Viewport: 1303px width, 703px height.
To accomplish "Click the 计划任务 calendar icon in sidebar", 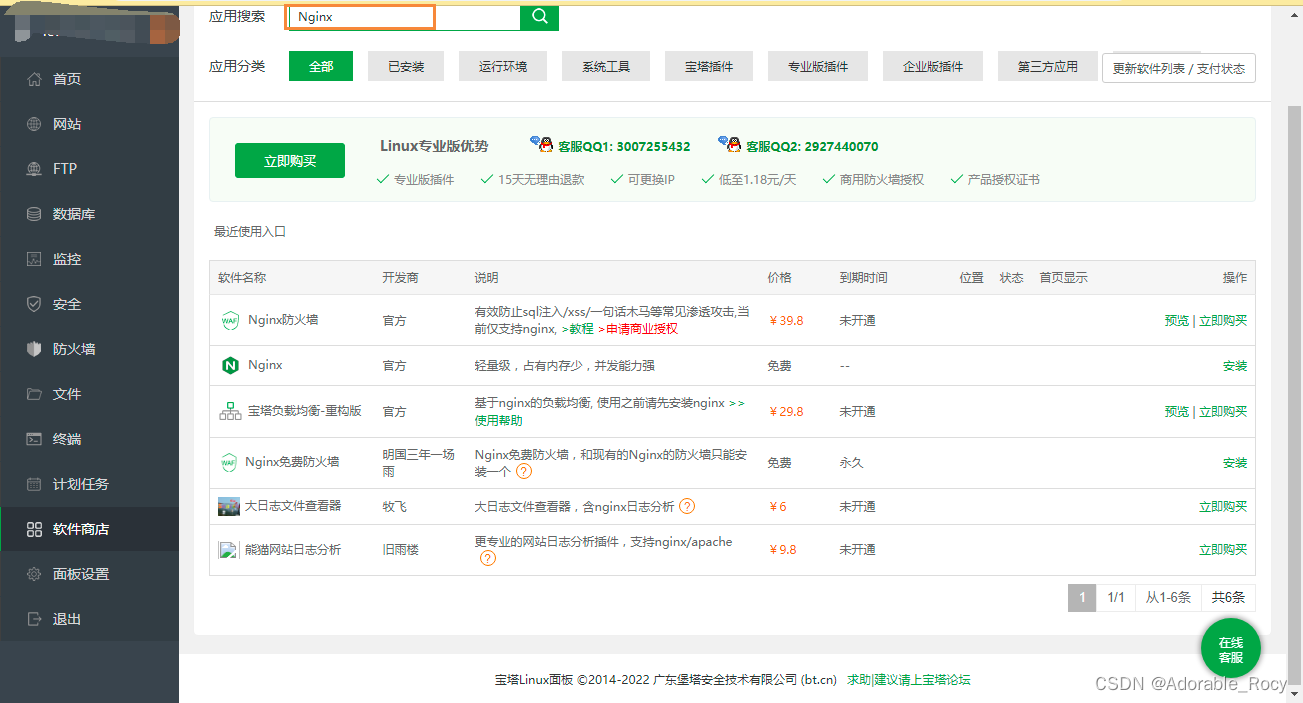I will 34,484.
